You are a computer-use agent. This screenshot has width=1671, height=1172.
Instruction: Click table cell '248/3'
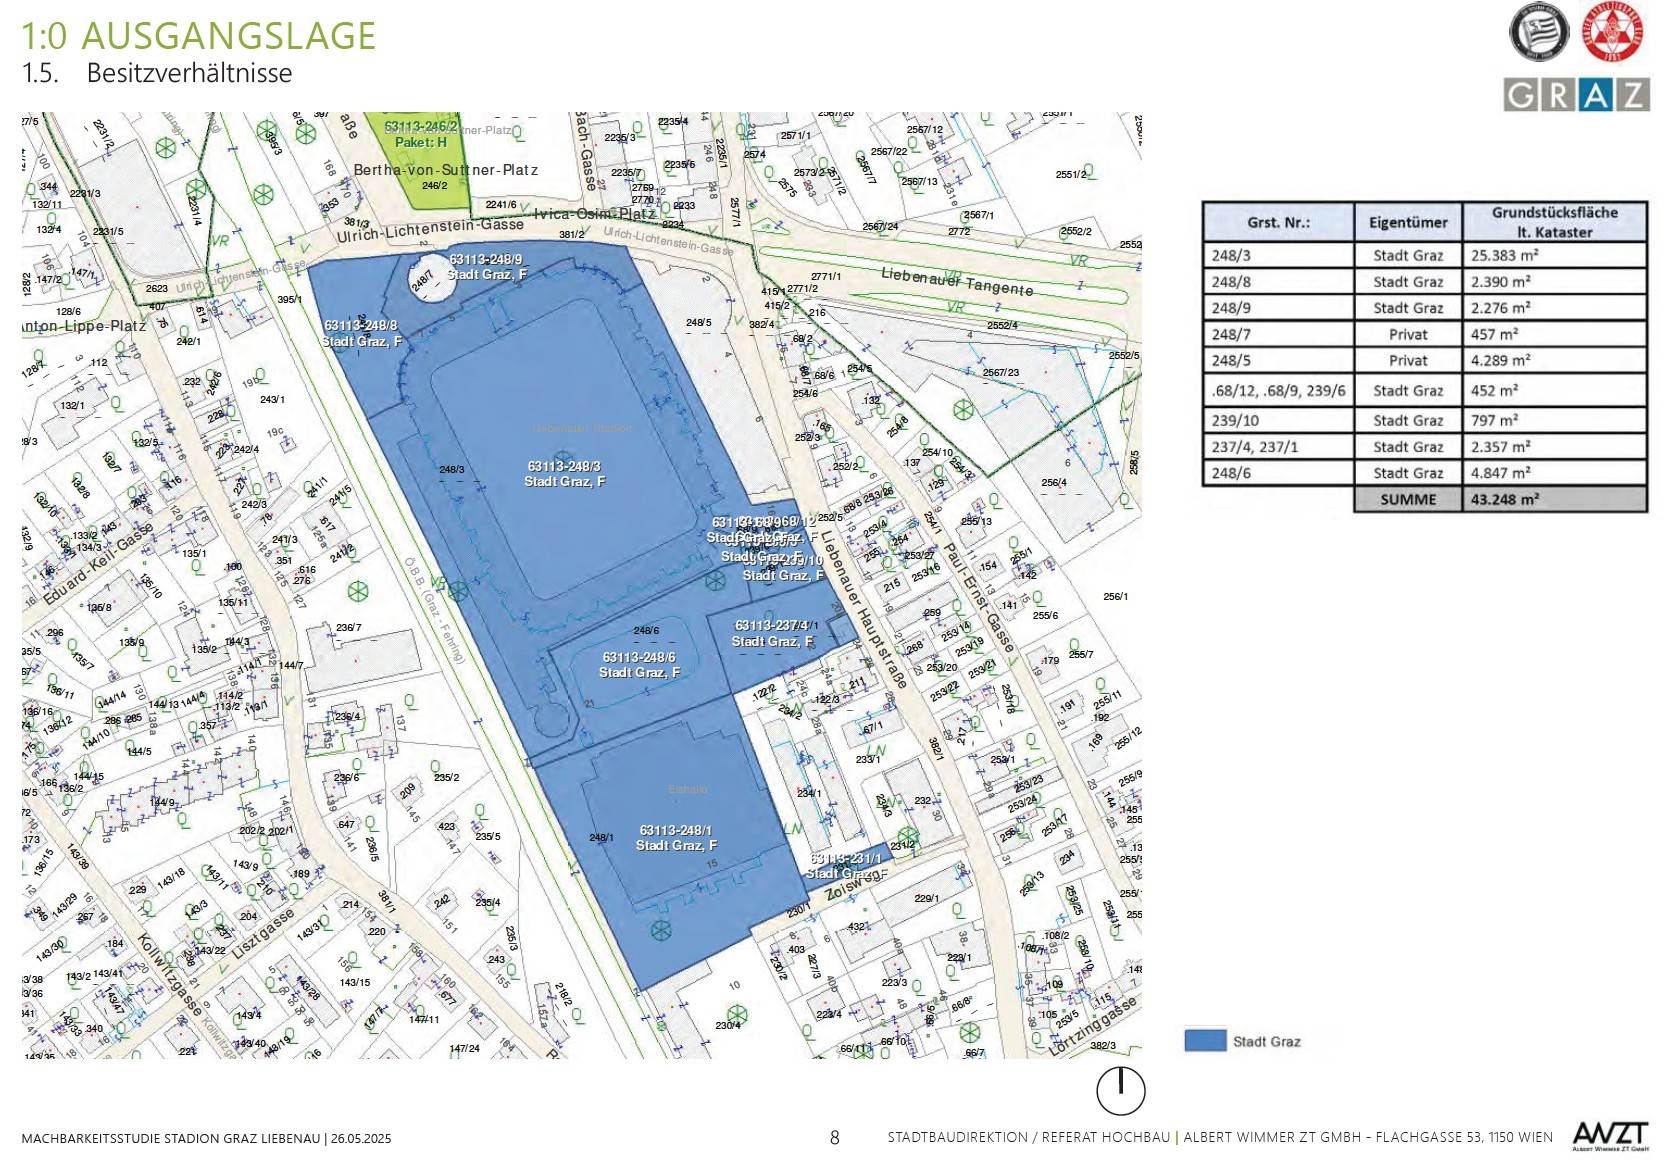click(x=1278, y=255)
